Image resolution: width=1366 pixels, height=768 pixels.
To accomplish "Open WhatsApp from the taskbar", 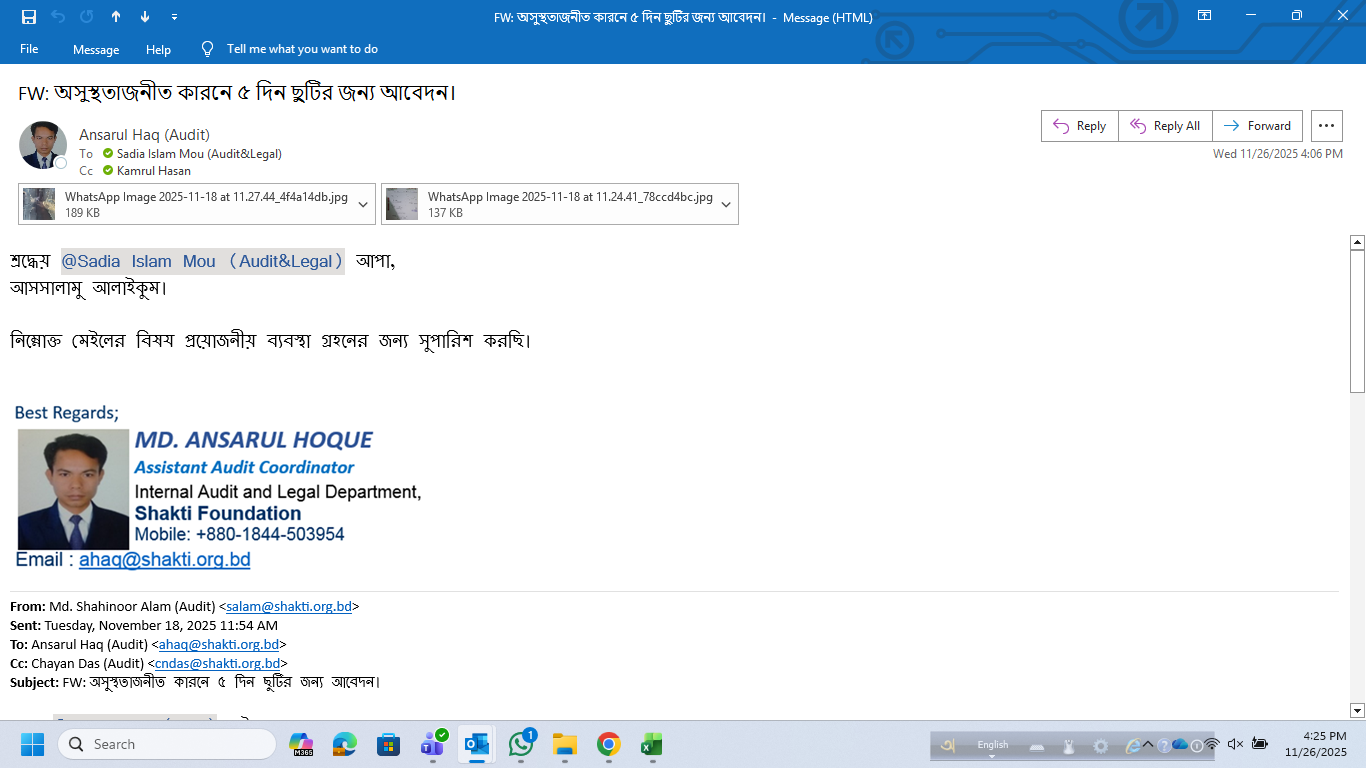I will click(521, 745).
